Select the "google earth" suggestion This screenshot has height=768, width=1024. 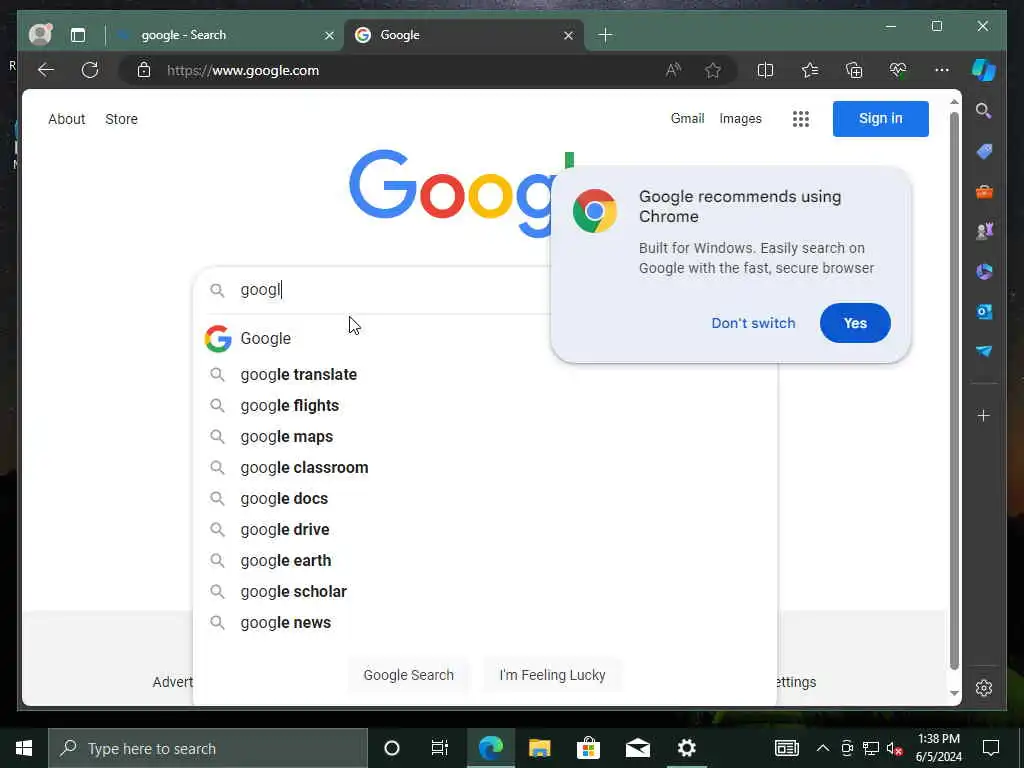point(485,560)
